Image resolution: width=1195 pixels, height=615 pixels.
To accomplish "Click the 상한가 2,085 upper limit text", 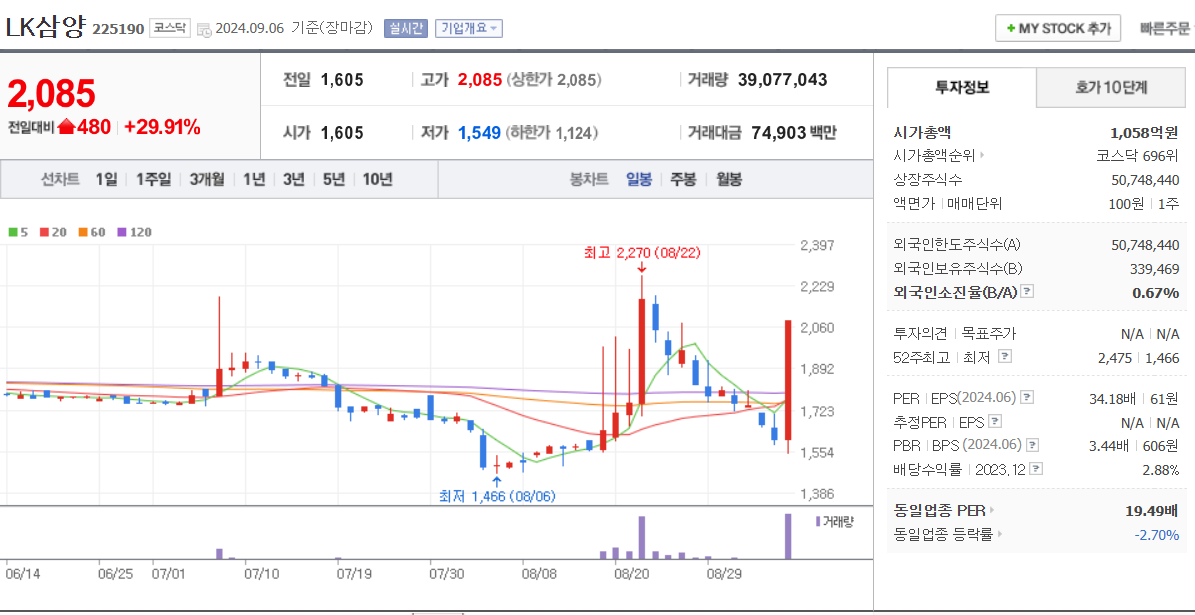I will pyautogui.click(x=554, y=80).
